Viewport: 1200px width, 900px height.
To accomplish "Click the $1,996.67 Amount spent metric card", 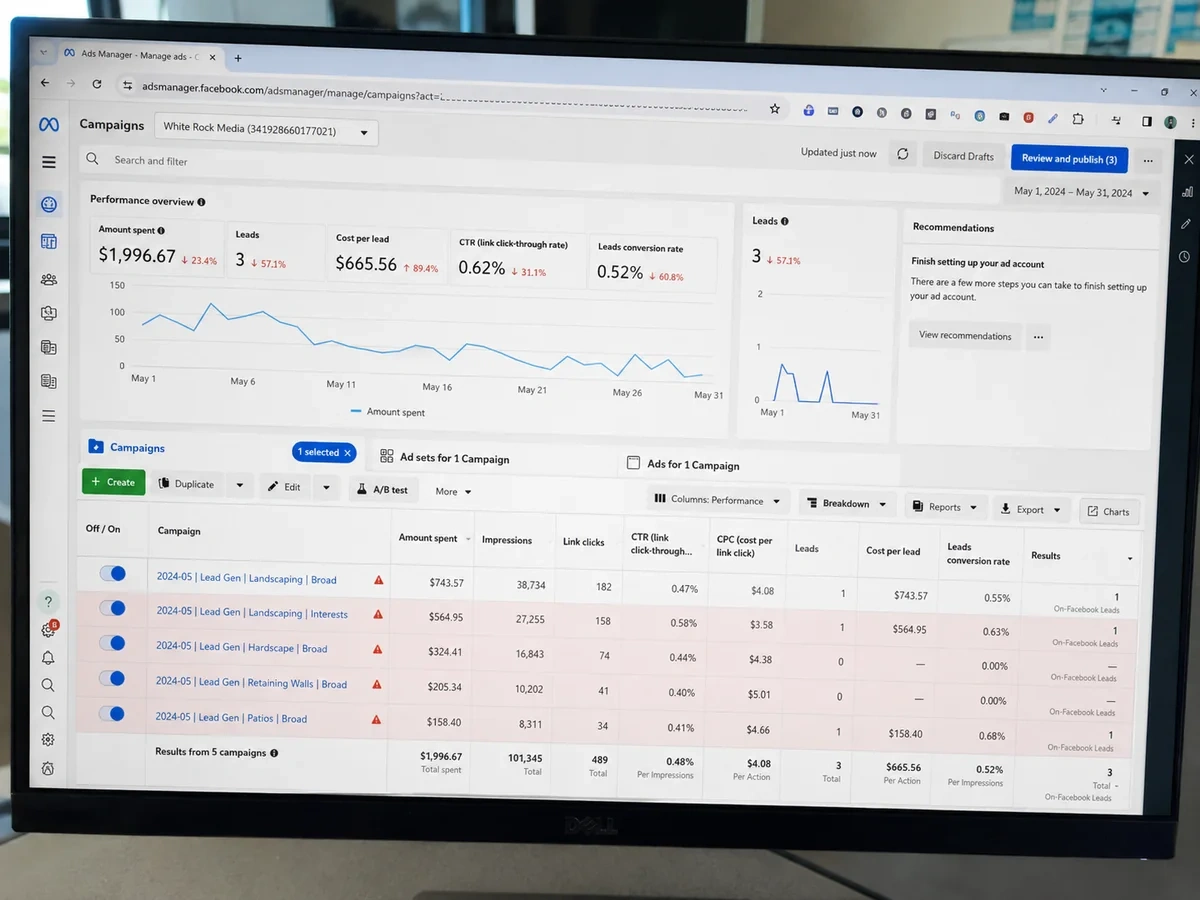I will pos(155,247).
